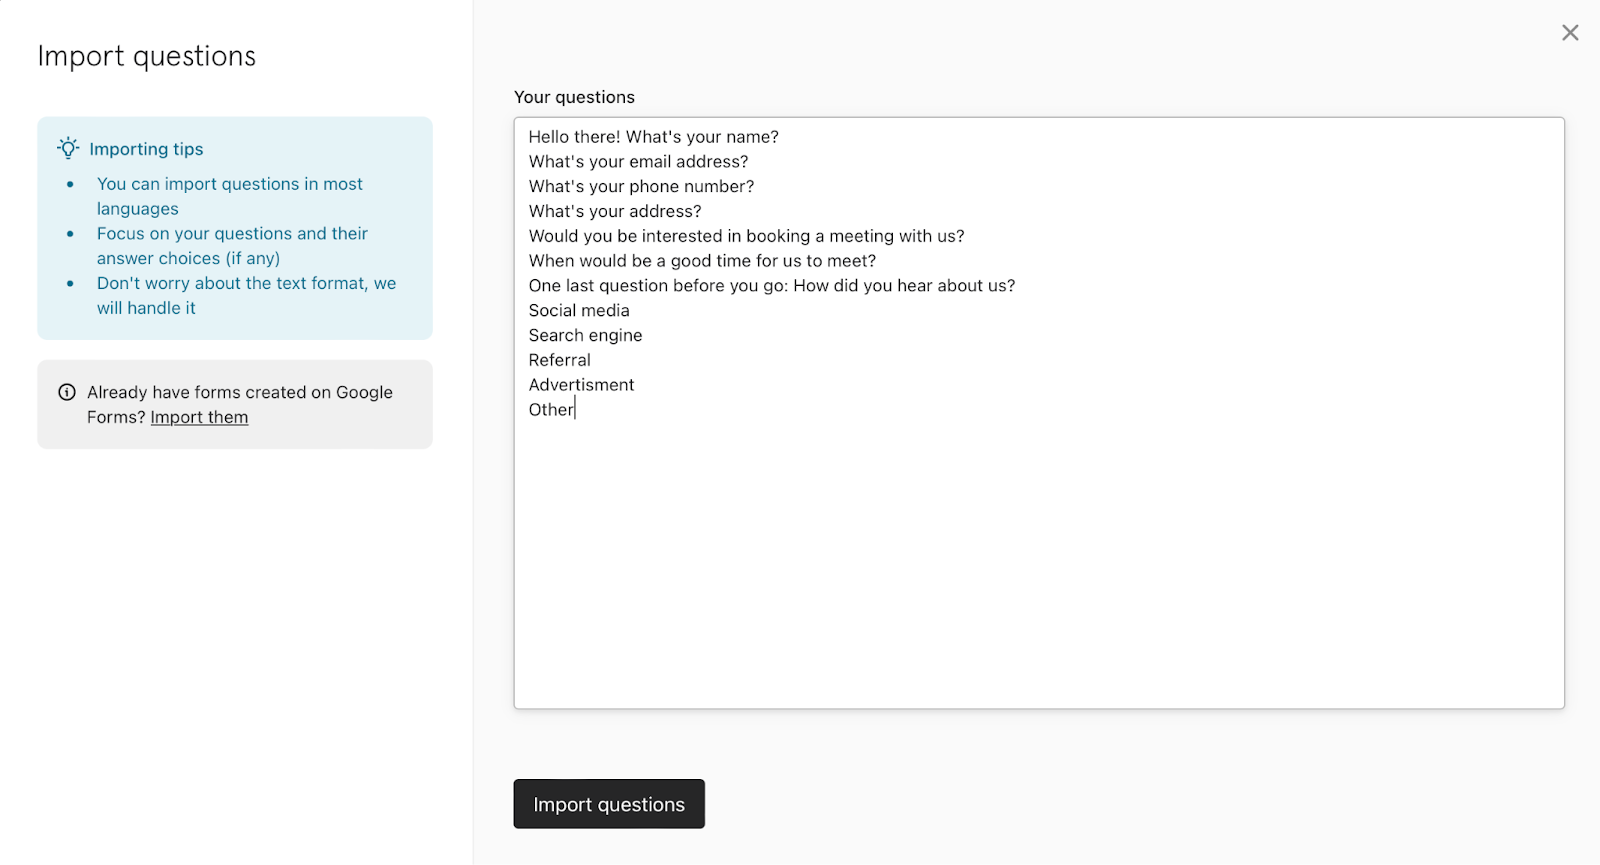Click the misspelled 'Advertisment' line

point(581,385)
